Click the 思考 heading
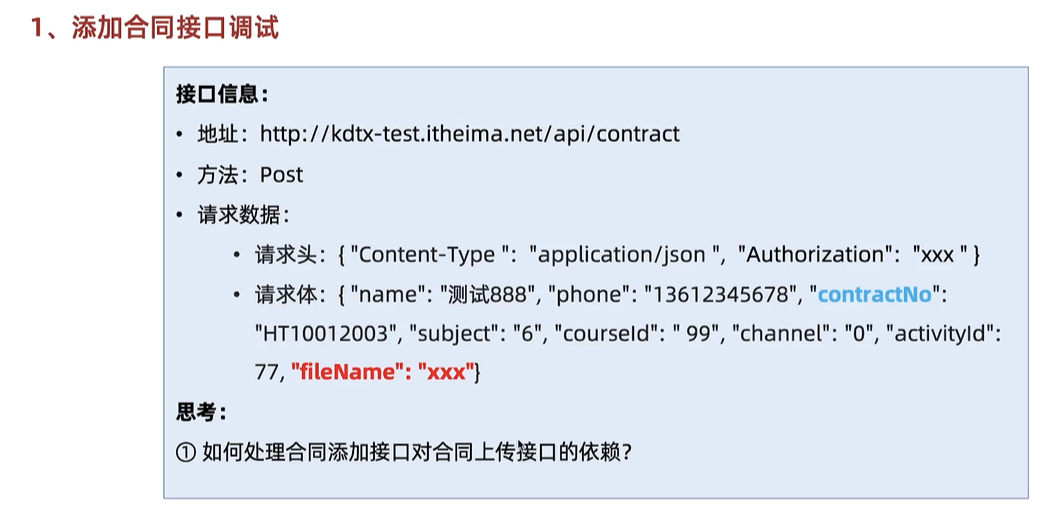The width and height of the screenshot is (1040, 532). tap(201, 412)
